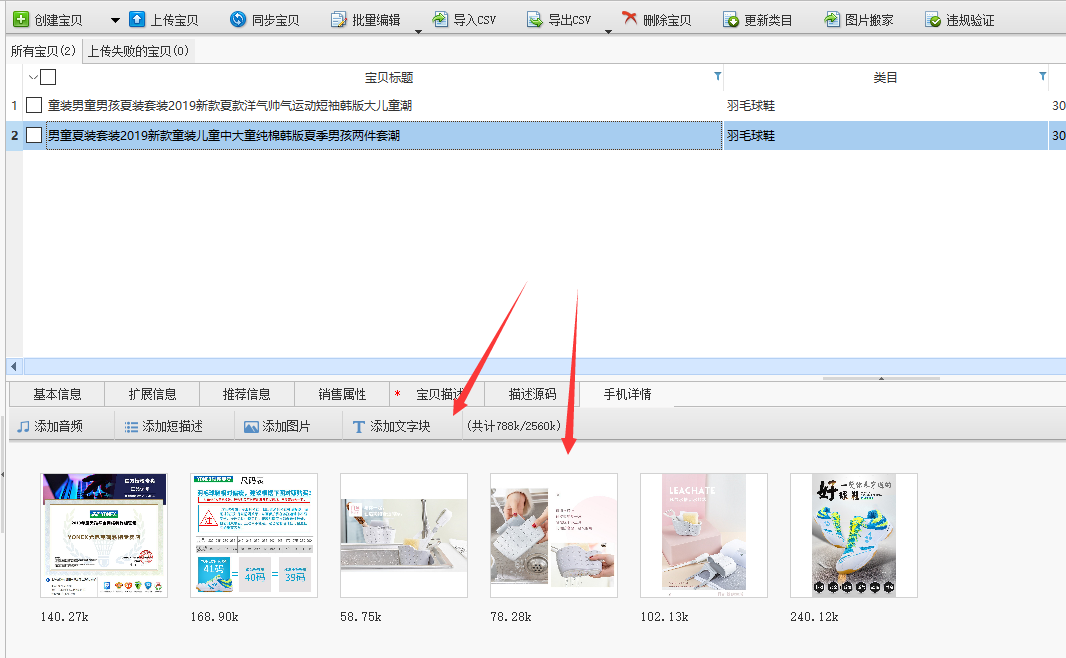This screenshot has width=1066, height=658.
Task: Tick the select-all checkbox in table header
Action: 48,77
